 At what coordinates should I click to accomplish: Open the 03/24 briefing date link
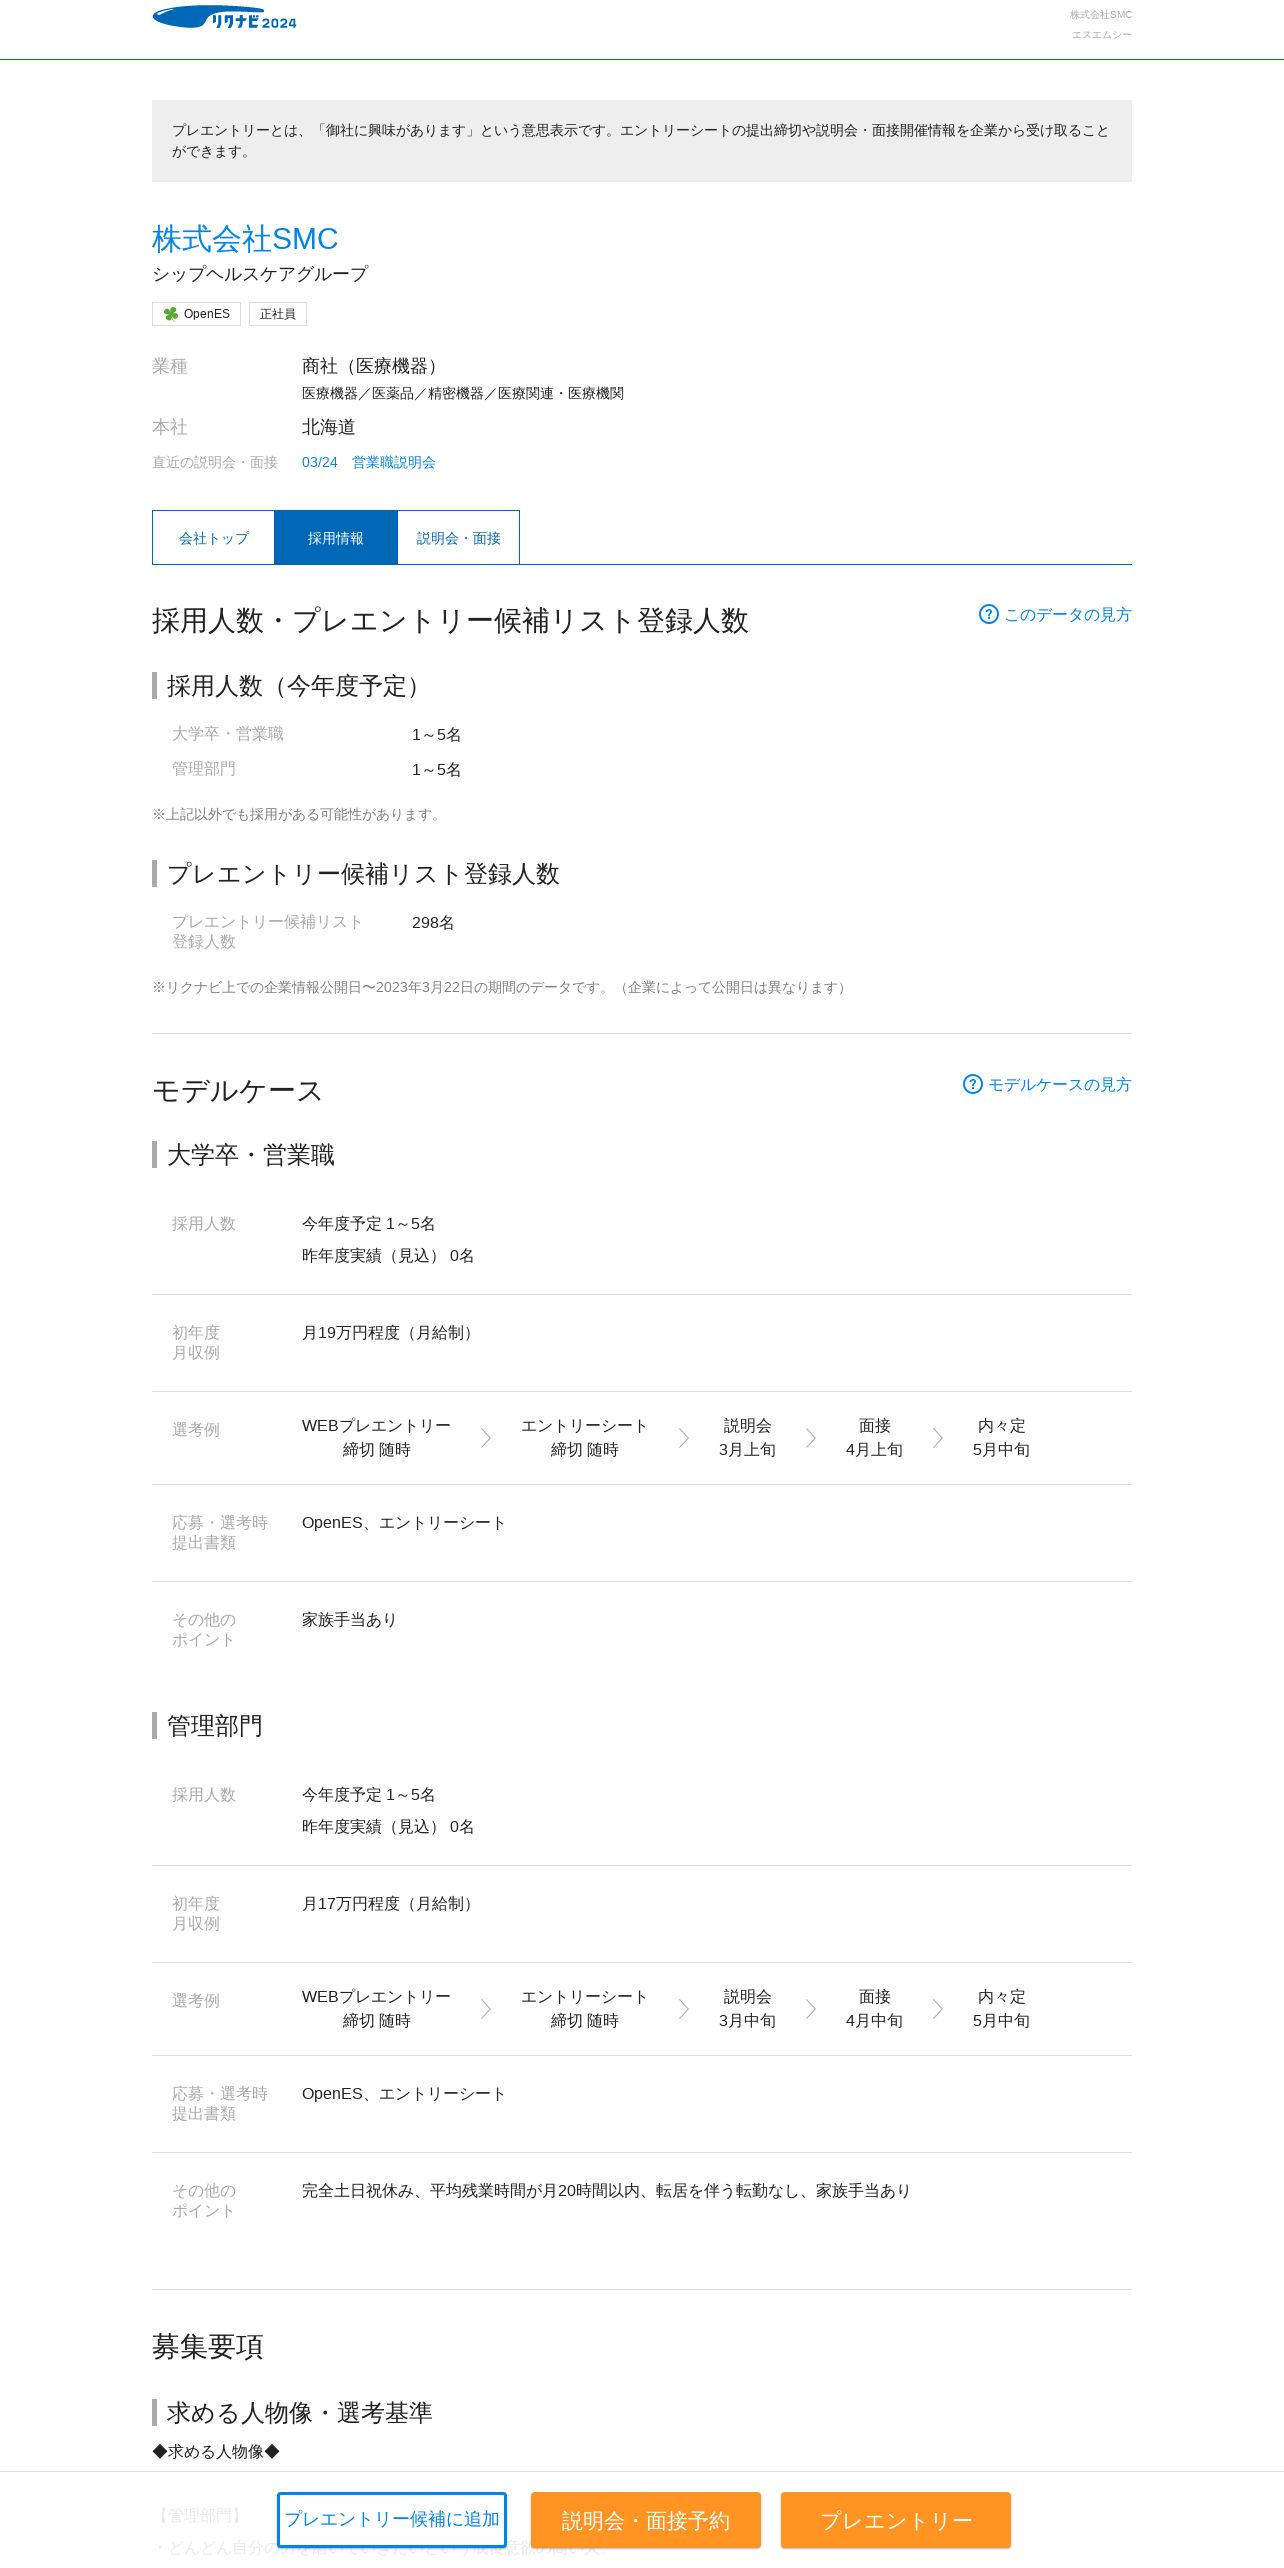pos(320,462)
